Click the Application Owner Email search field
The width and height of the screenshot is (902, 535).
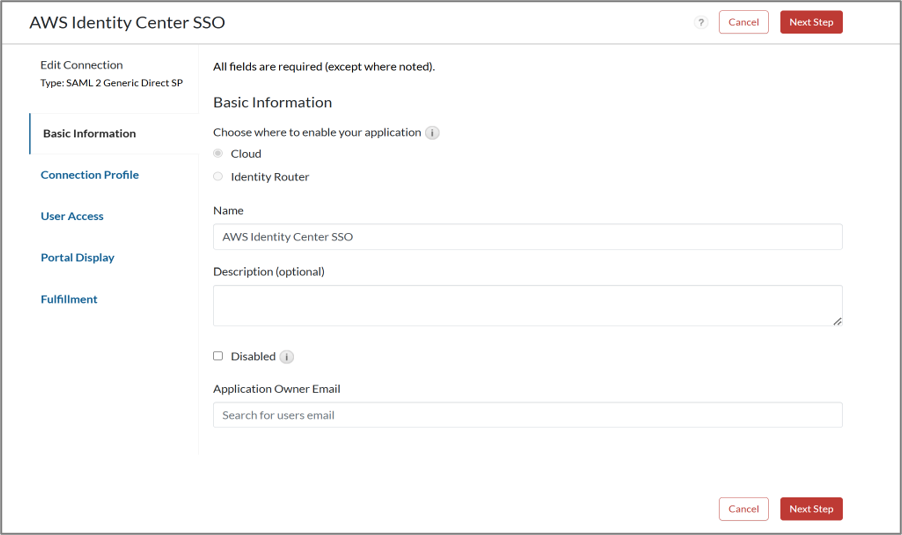tap(528, 415)
